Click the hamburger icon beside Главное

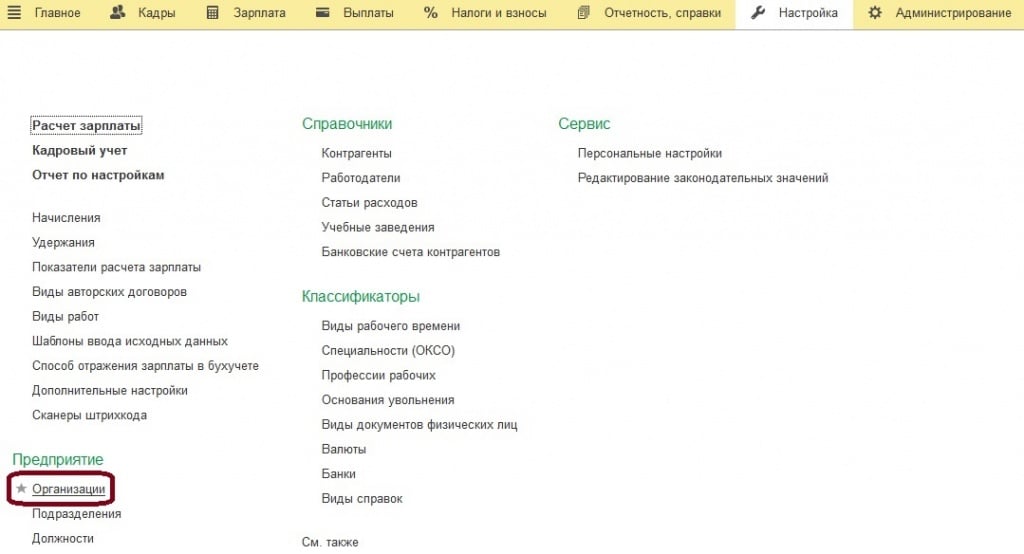pos(15,13)
